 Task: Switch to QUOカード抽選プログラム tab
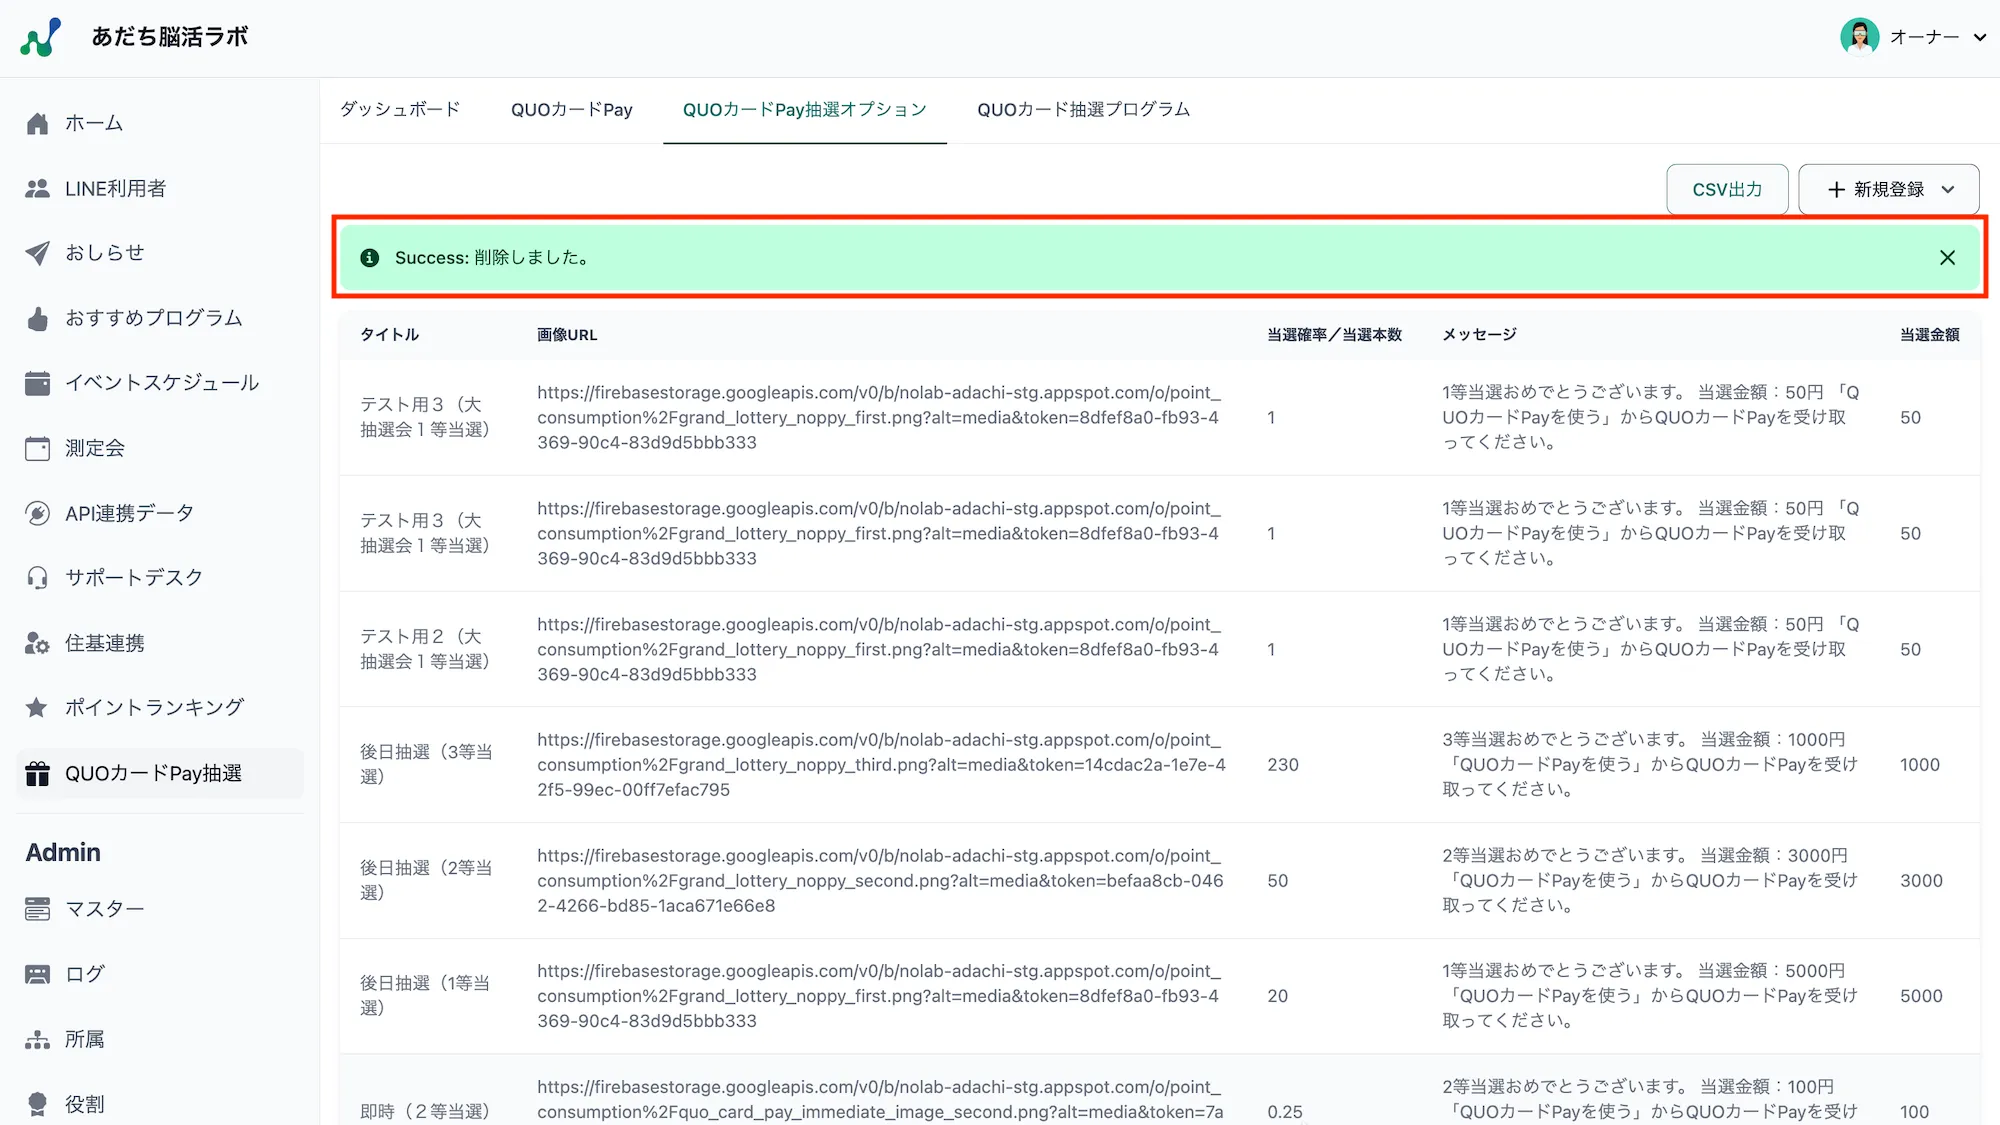pyautogui.click(x=1083, y=110)
